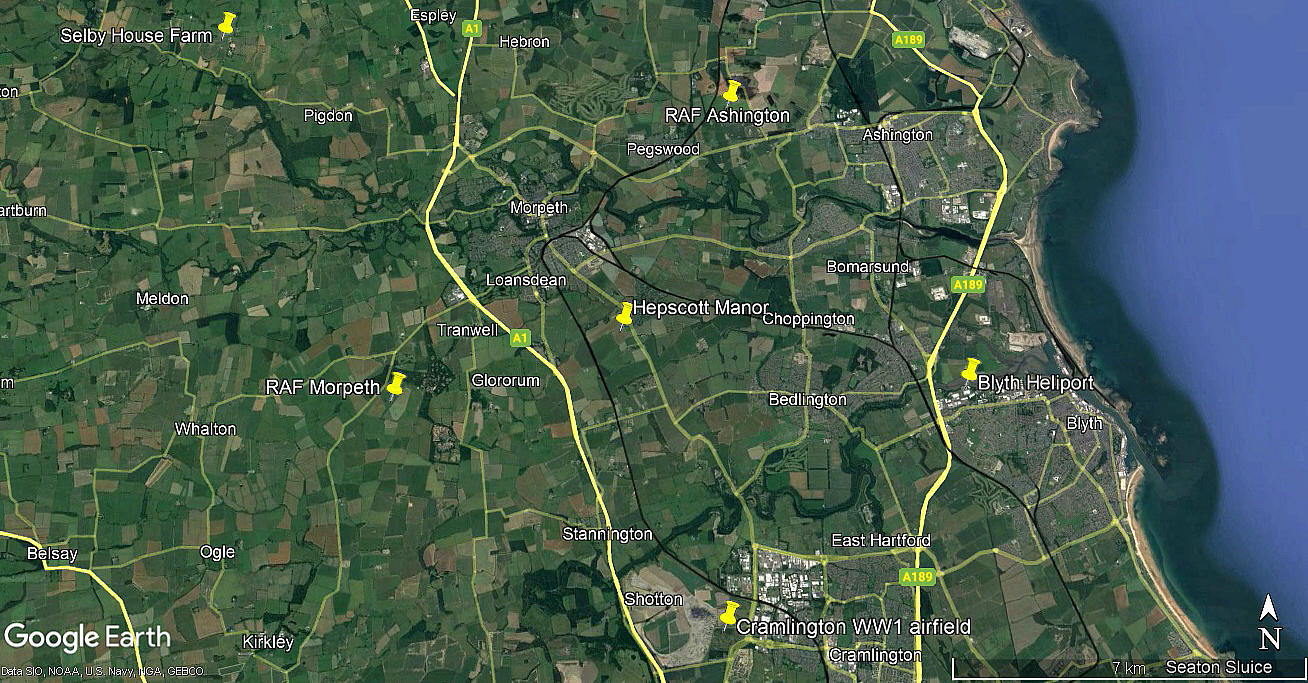The width and height of the screenshot is (1308, 683).
Task: Click the Stannington place name
Action: point(607,534)
